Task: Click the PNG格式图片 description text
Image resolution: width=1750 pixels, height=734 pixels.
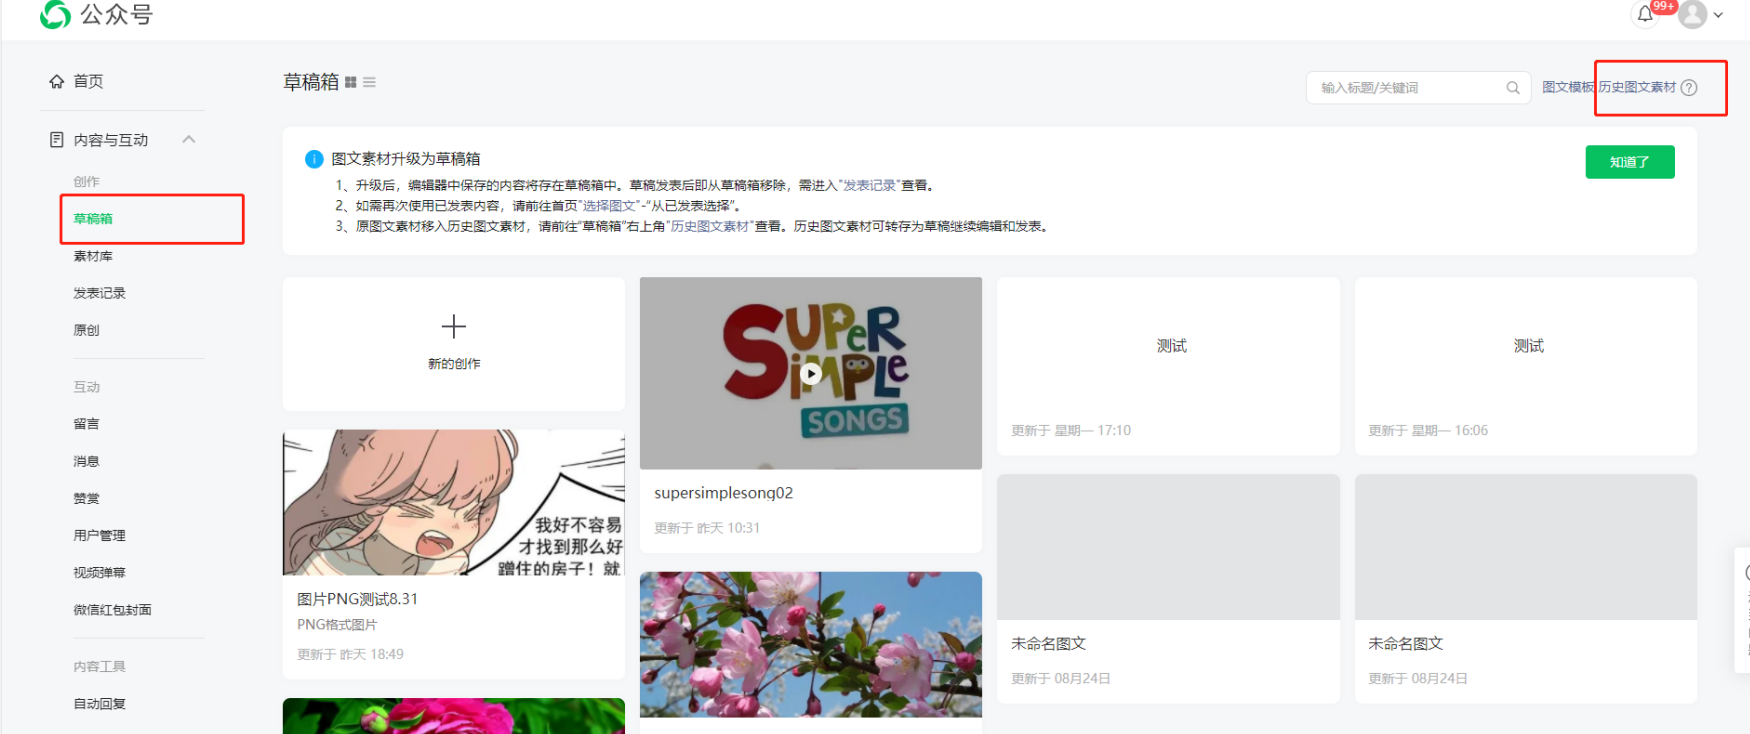Action: (337, 625)
